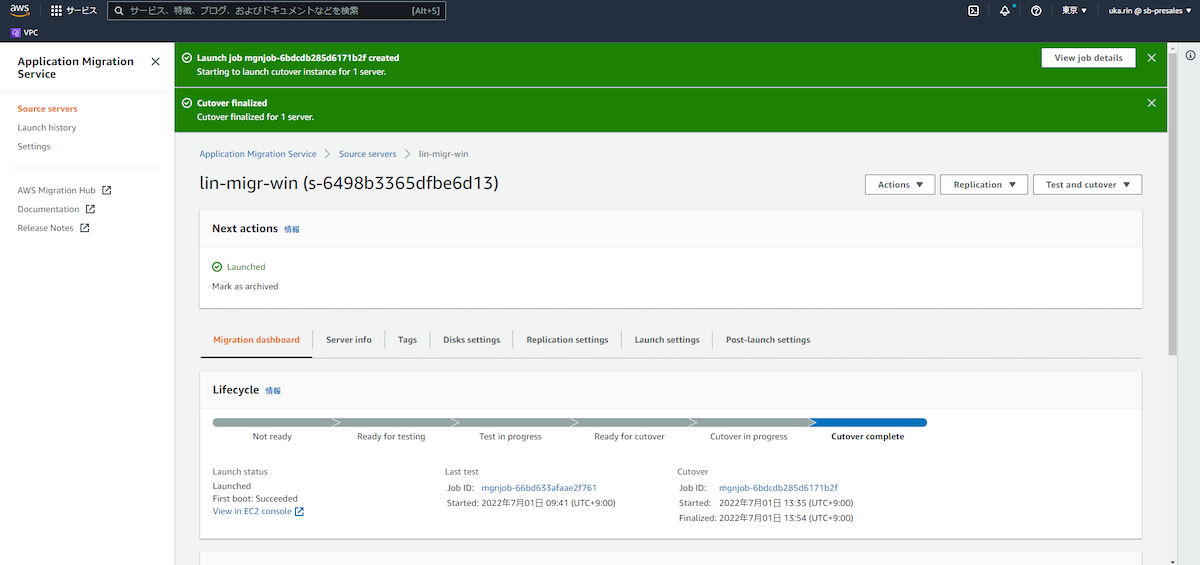
Task: Open the CloudShell terminal icon
Action: pos(973,11)
